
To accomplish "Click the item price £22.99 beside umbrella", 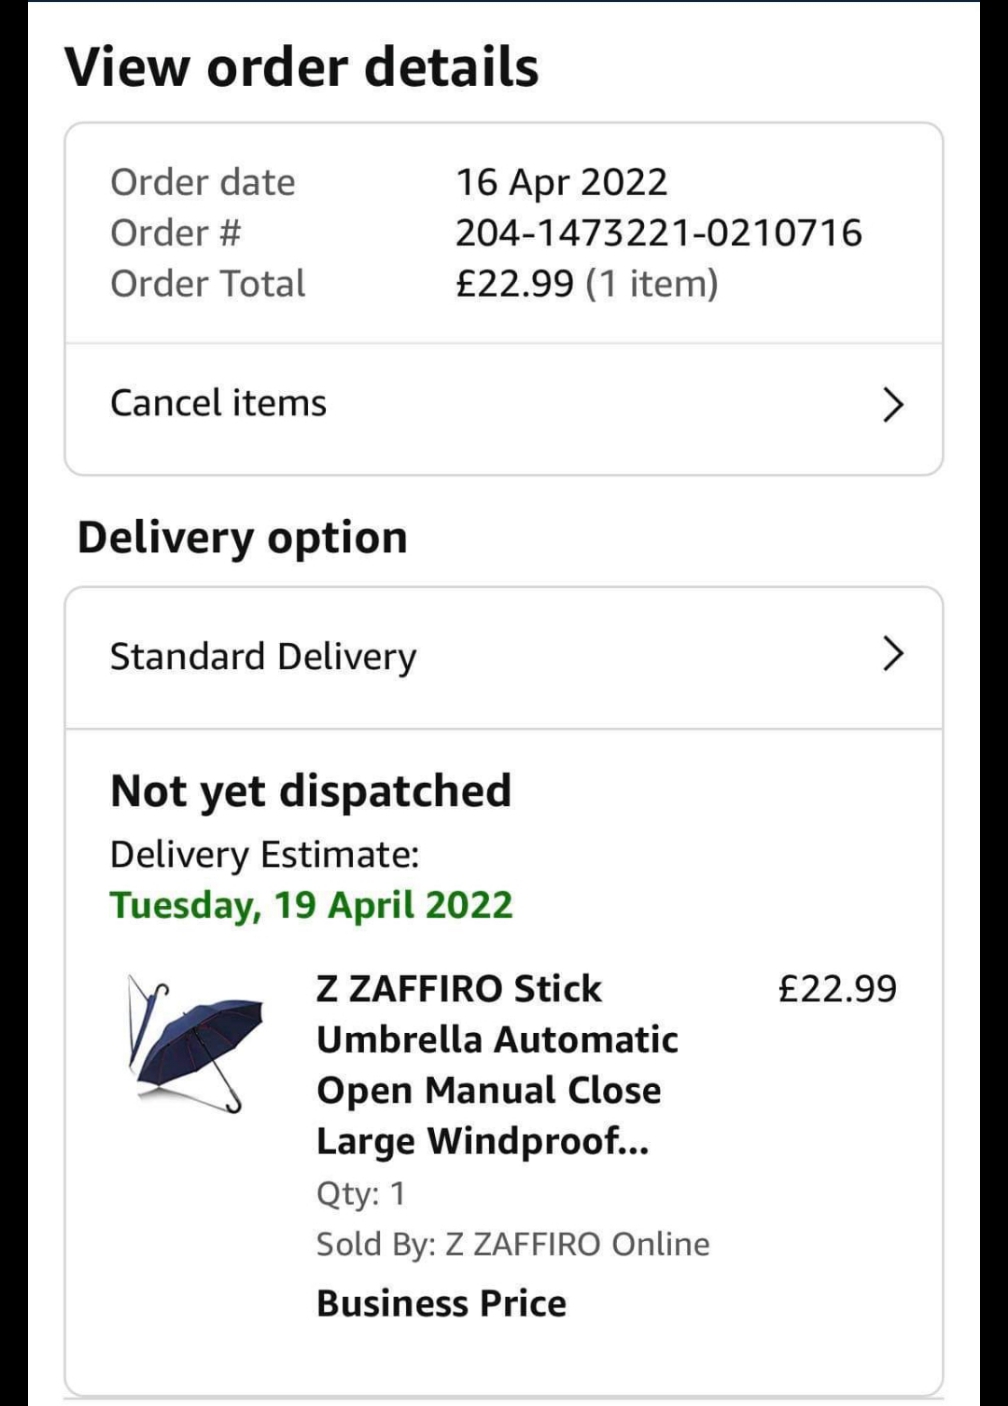I will [837, 989].
